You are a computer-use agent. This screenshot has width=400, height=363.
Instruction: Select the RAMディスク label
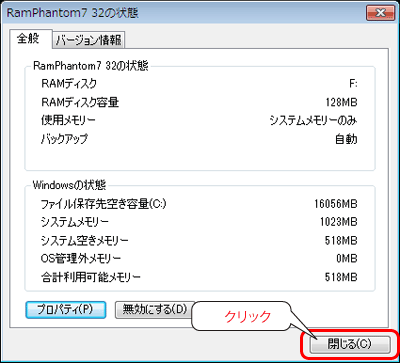69,83
